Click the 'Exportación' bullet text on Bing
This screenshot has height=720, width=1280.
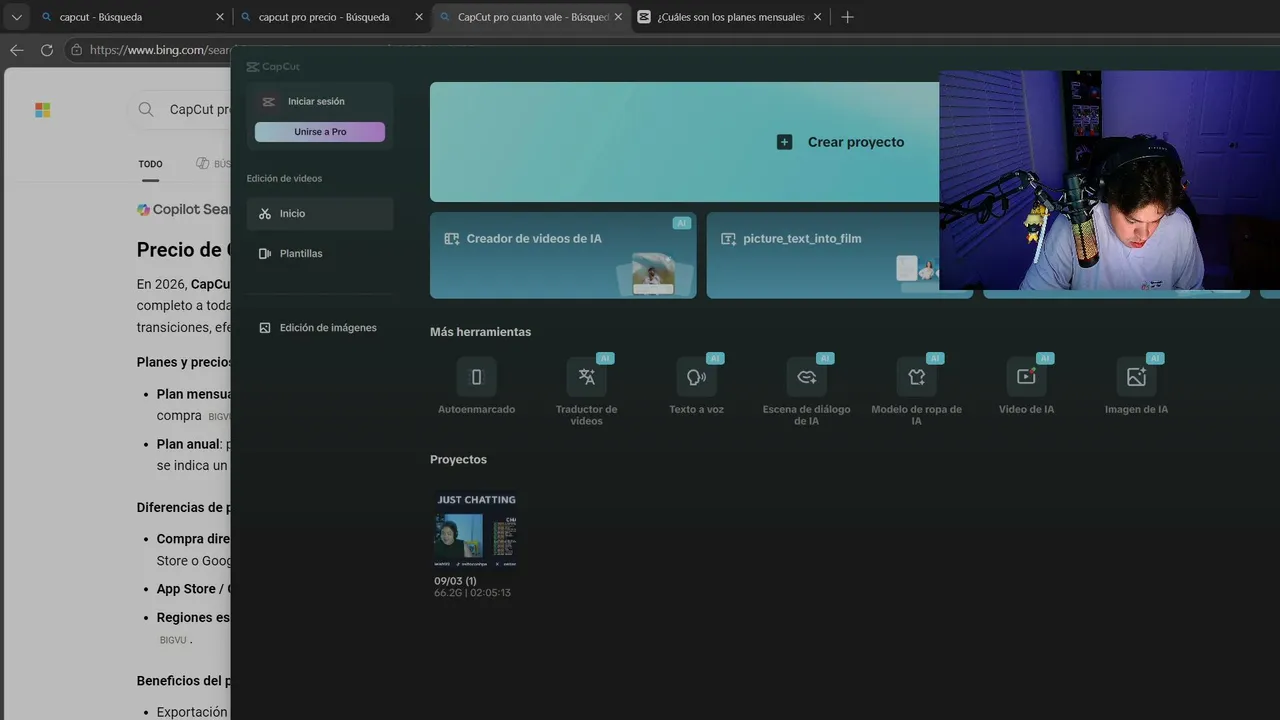192,712
